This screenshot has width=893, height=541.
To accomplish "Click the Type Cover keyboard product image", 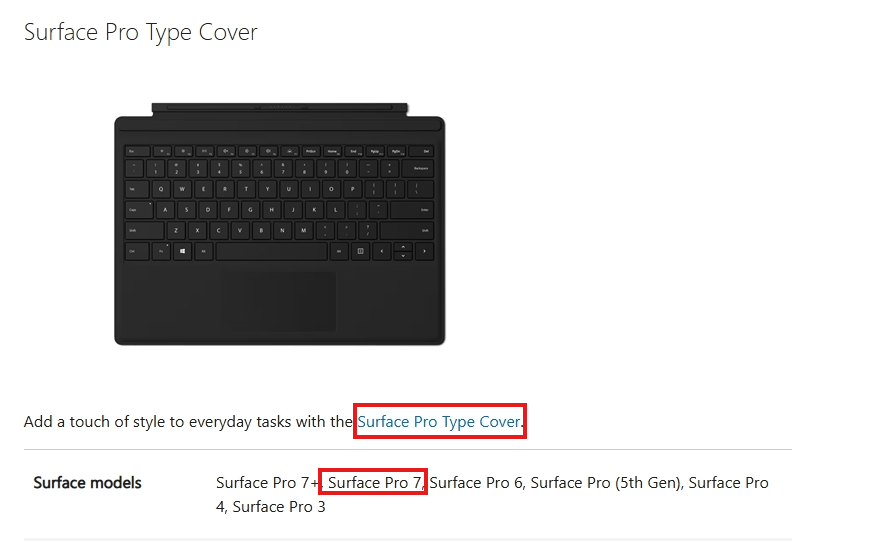I will [280, 224].
